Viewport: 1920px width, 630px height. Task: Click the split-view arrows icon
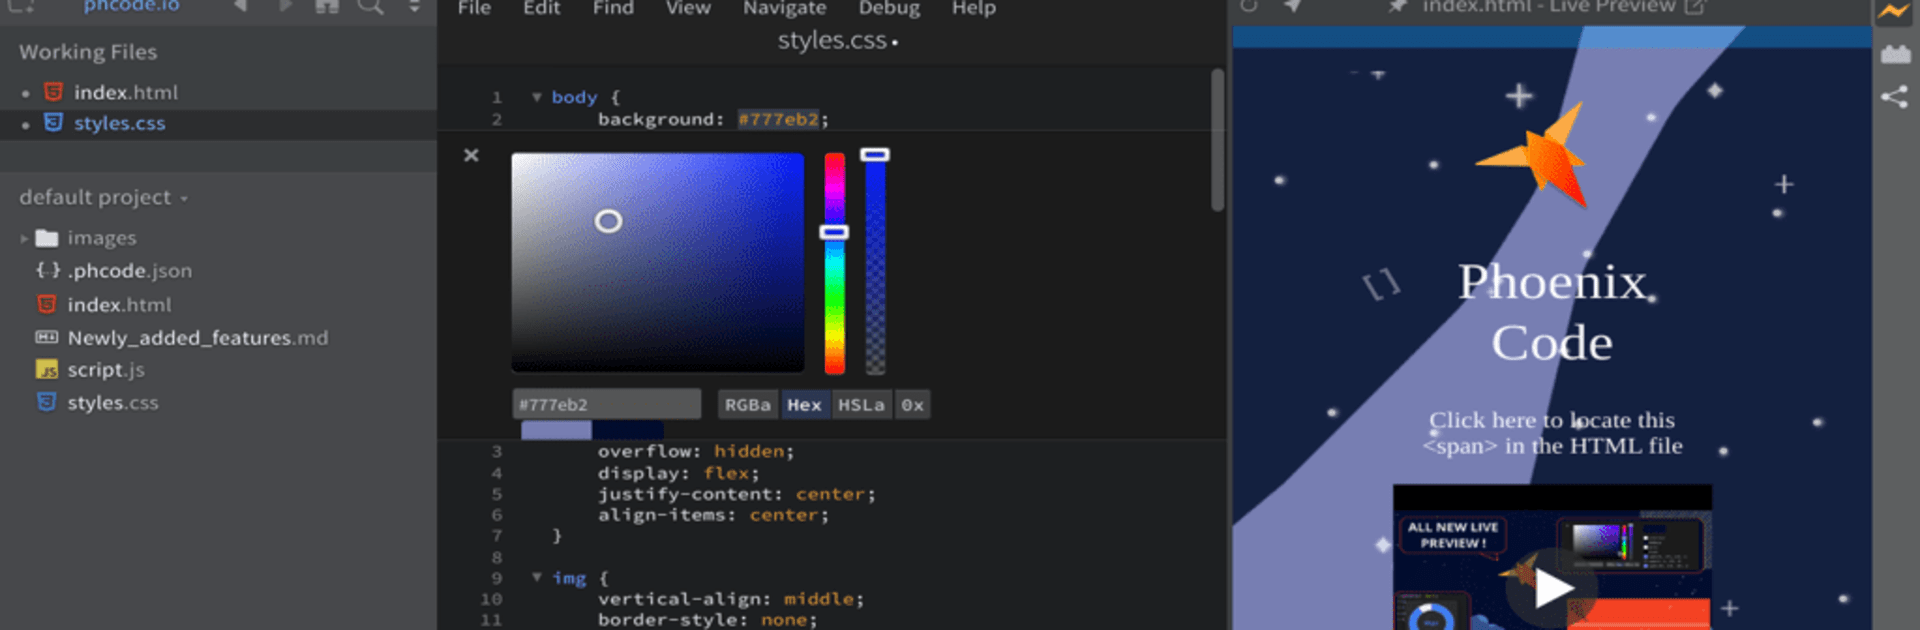(413, 7)
